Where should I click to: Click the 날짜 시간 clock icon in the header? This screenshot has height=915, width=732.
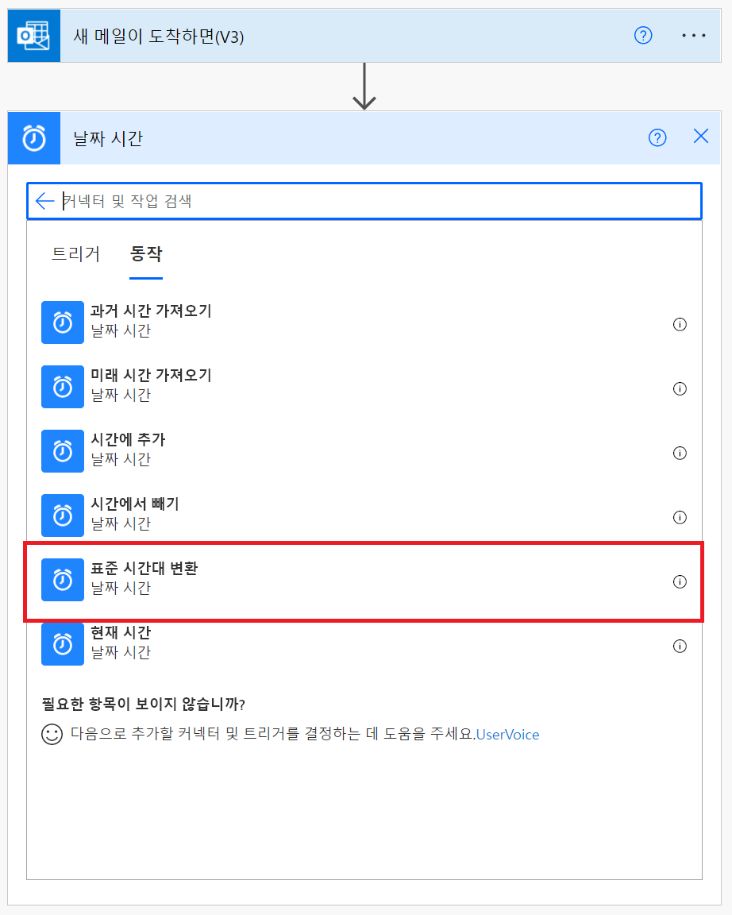tap(34, 138)
